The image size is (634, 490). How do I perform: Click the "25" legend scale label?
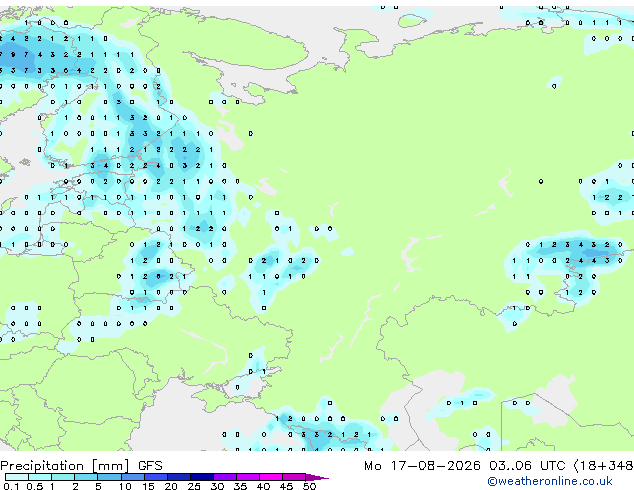click(x=194, y=486)
